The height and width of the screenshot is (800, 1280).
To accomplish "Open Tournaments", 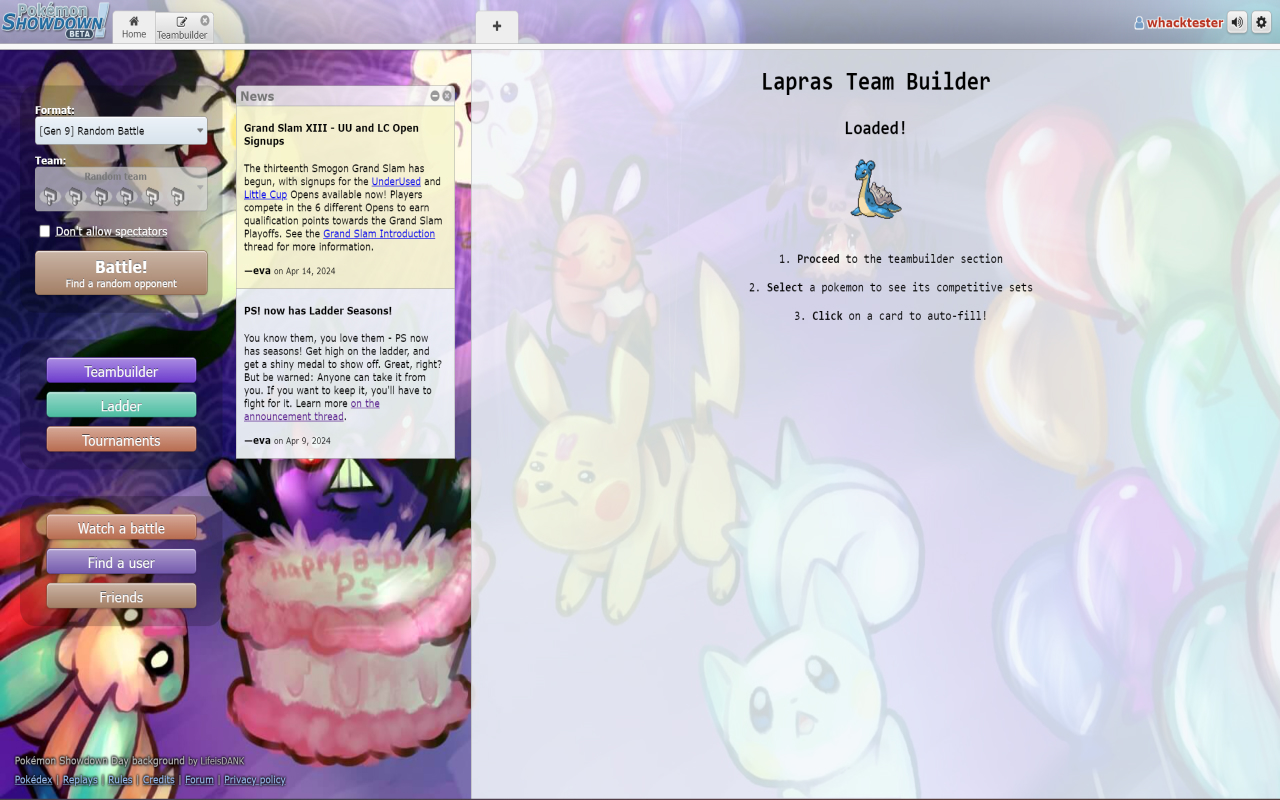I will (x=121, y=439).
